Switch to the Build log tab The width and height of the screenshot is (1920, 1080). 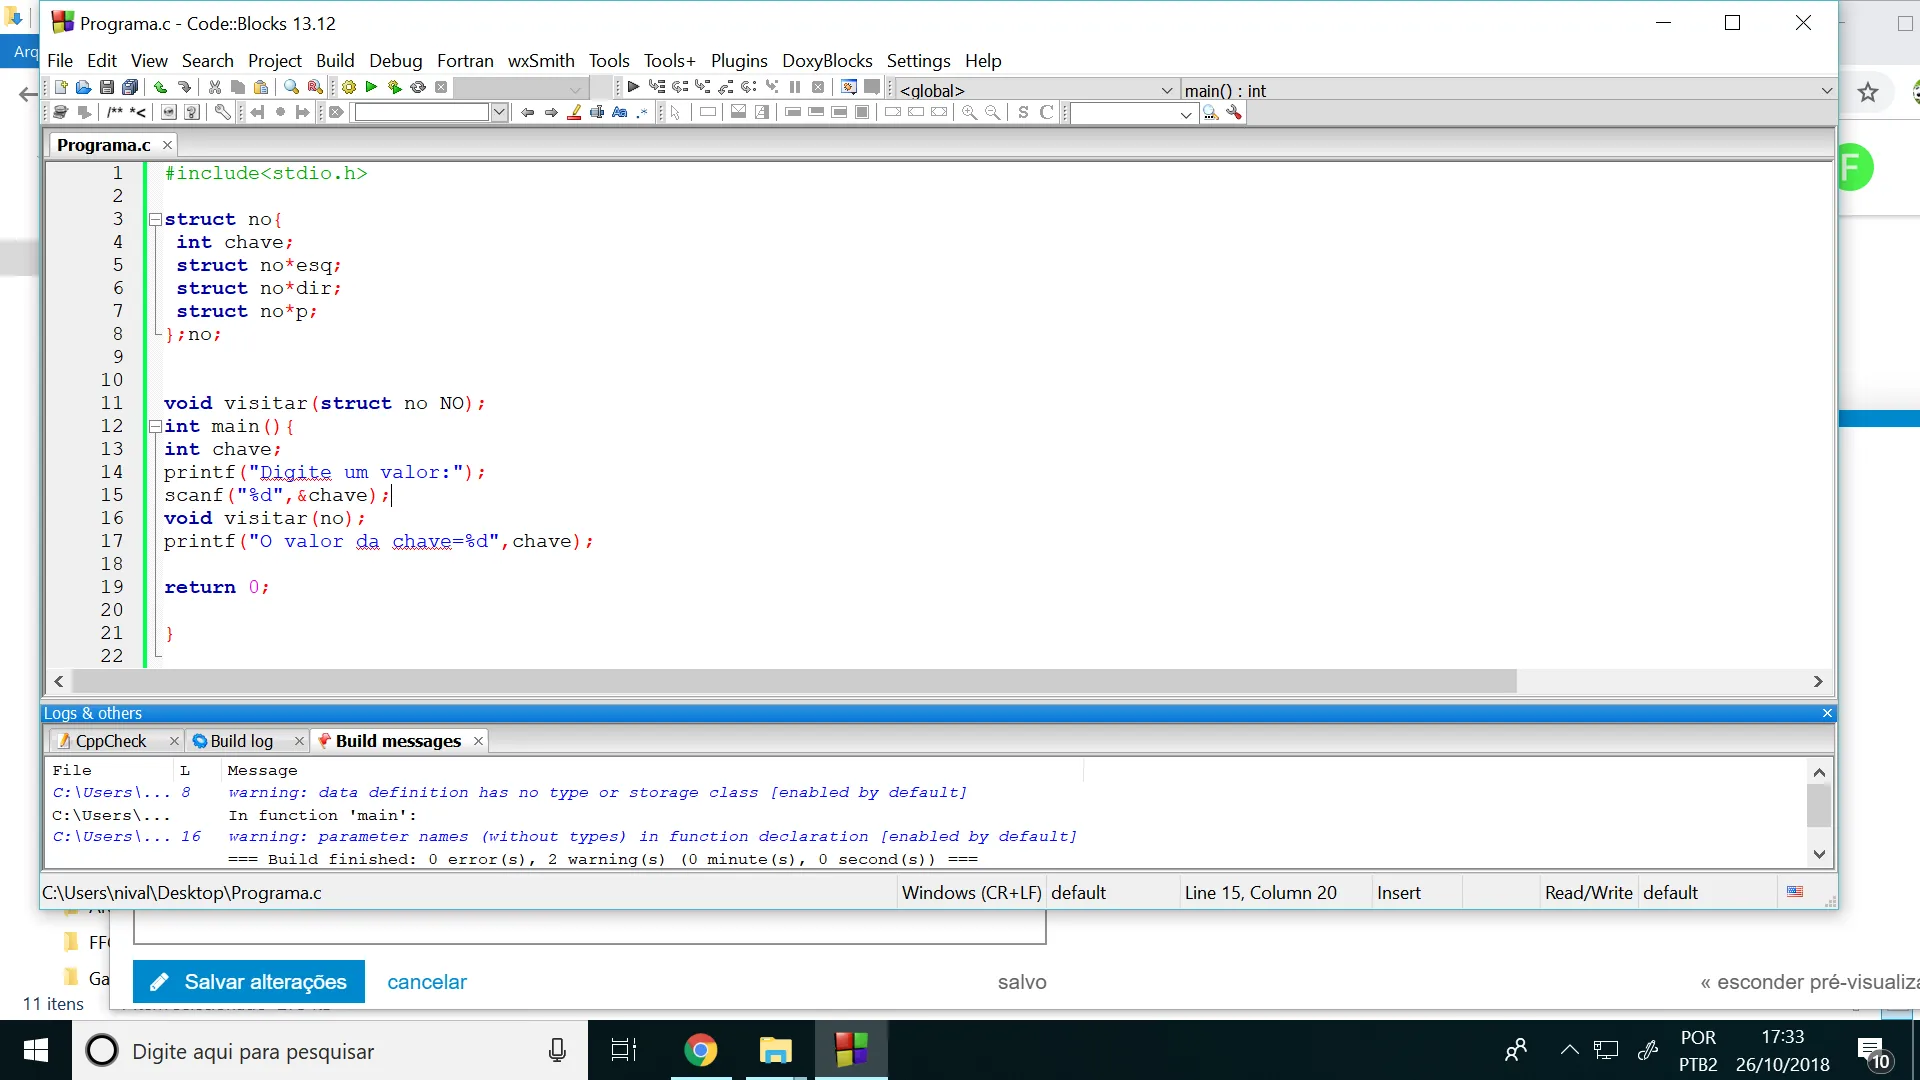[241, 741]
